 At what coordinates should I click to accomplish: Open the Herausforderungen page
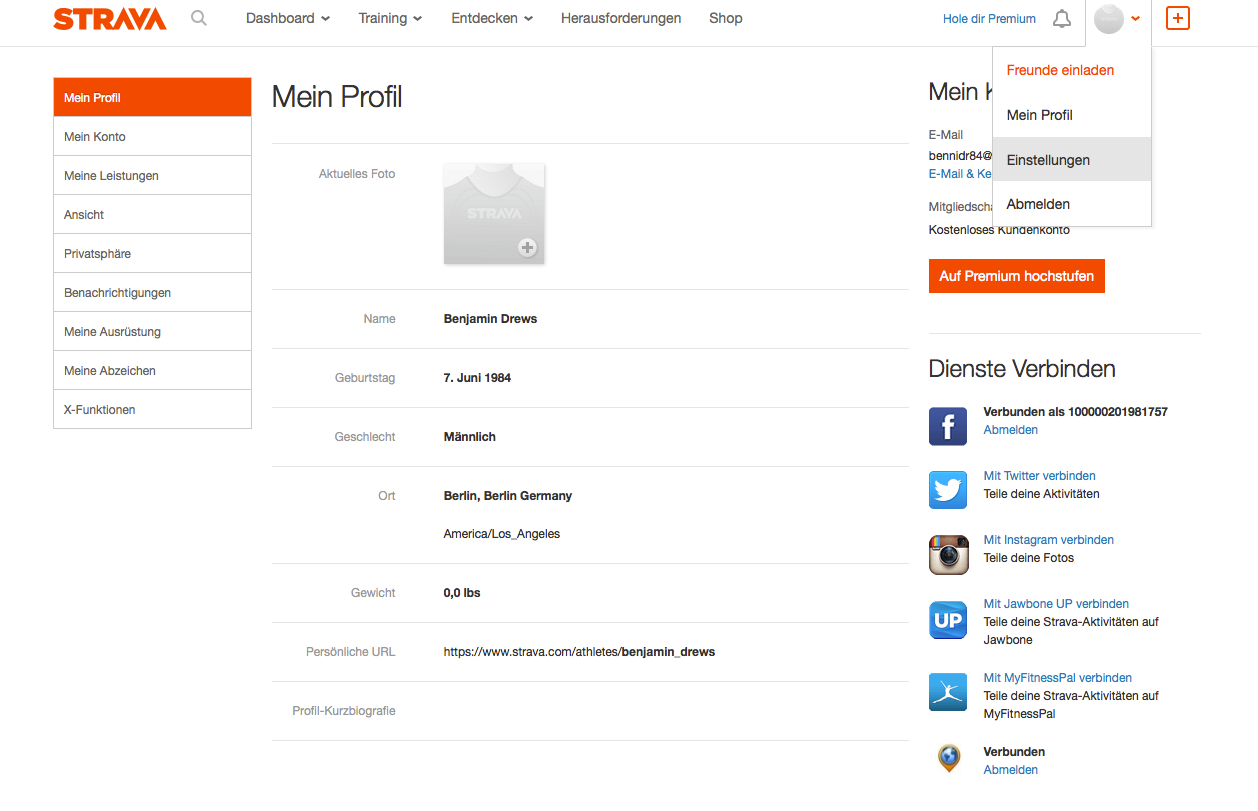621,18
